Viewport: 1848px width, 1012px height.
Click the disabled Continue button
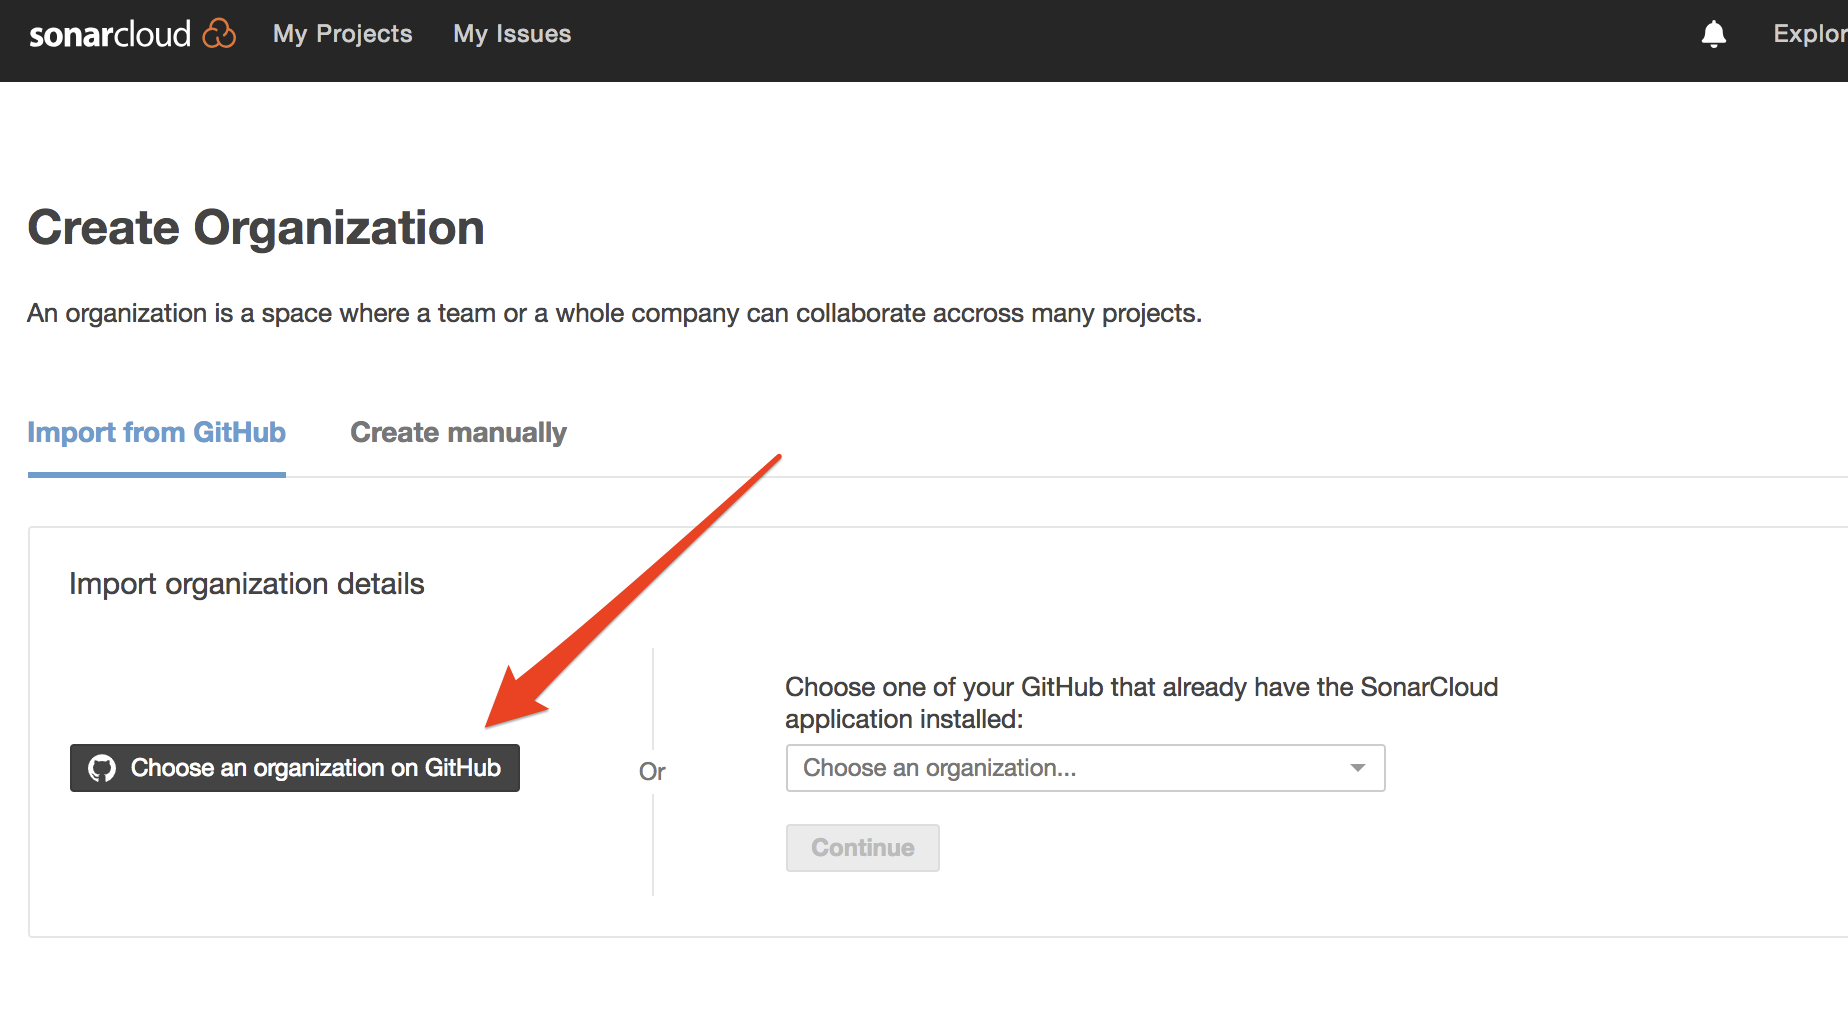tap(862, 848)
